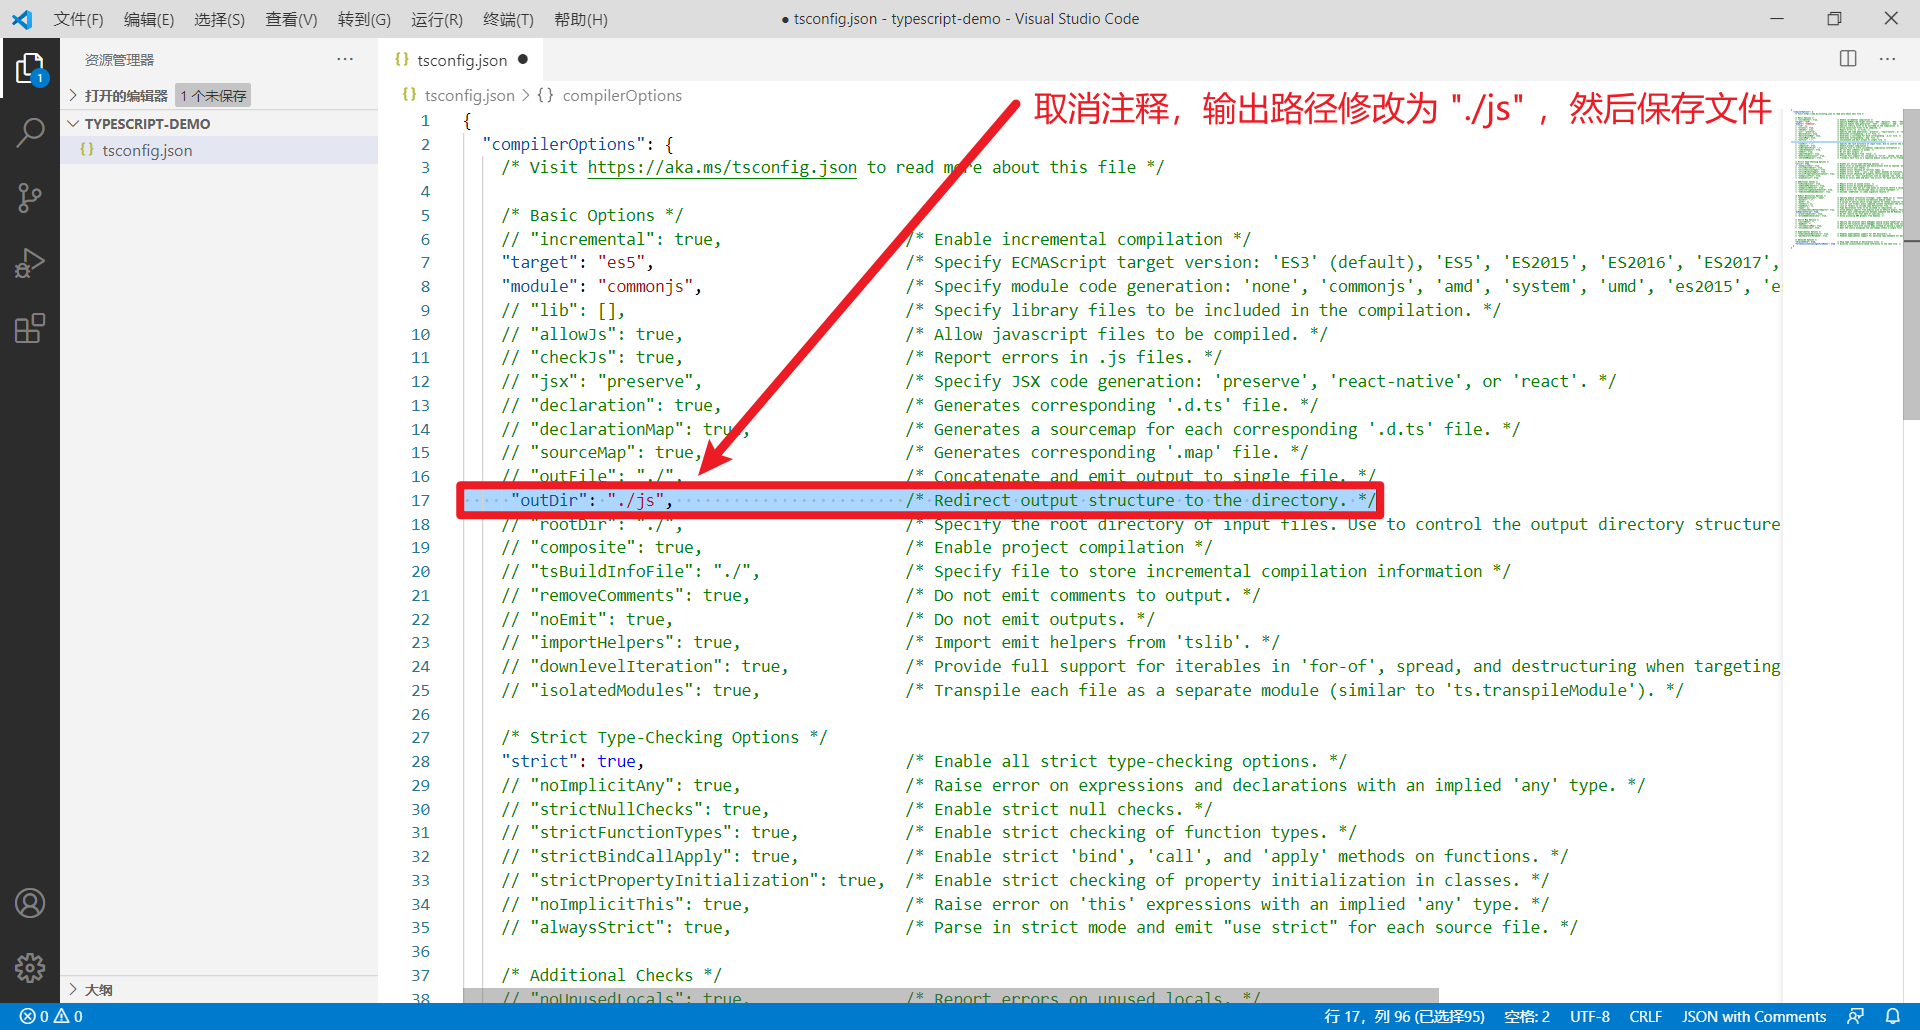The height and width of the screenshot is (1030, 1920).
Task: Switch to the tsconfig.json editor tab
Action: click(x=462, y=60)
